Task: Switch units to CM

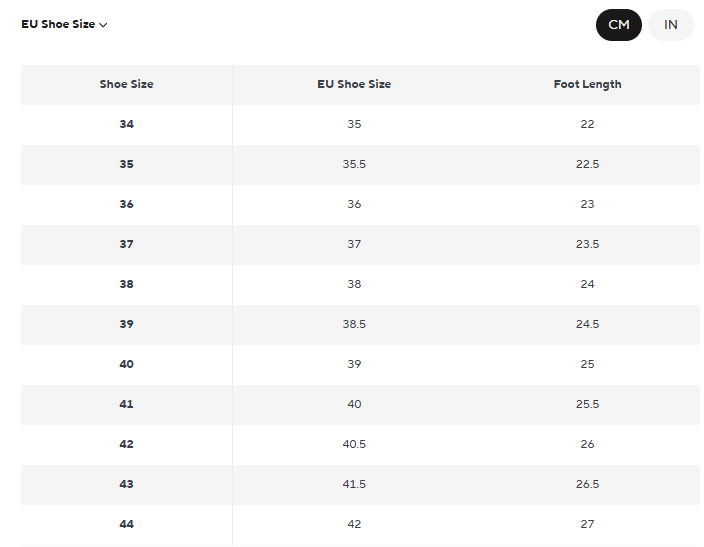Action: (619, 25)
